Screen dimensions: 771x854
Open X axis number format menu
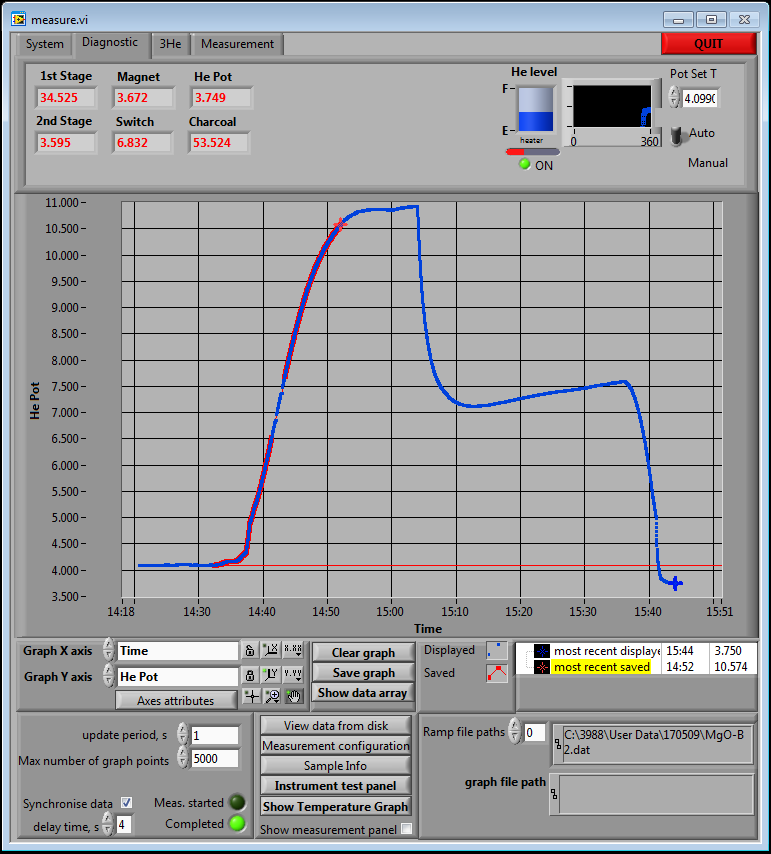pyautogui.click(x=293, y=650)
